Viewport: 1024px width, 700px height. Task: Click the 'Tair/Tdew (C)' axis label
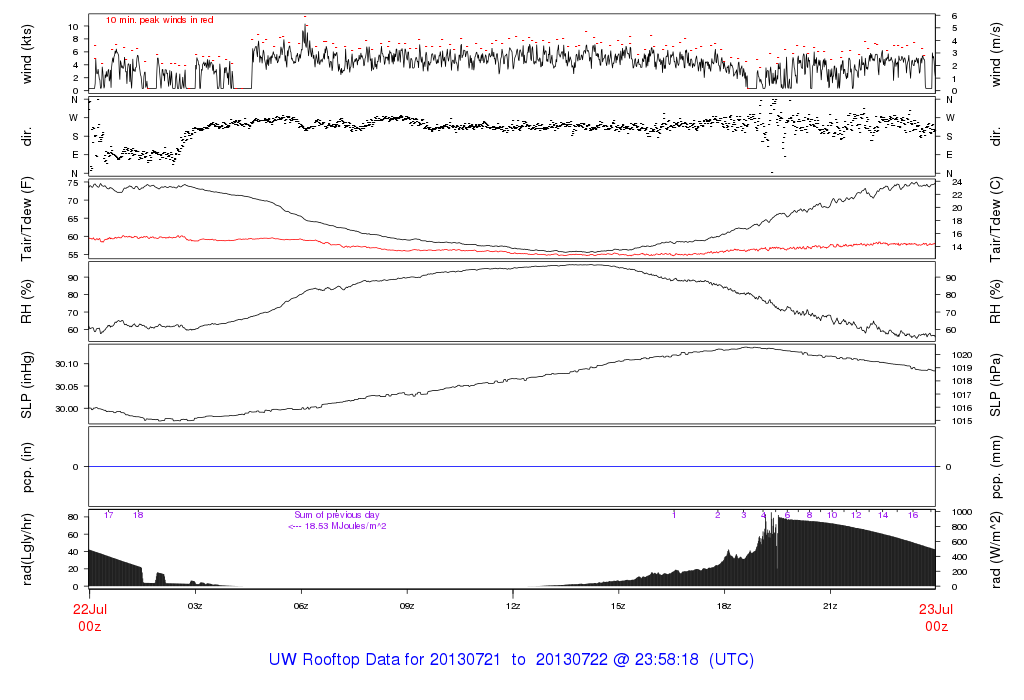pyautogui.click(x=997, y=218)
